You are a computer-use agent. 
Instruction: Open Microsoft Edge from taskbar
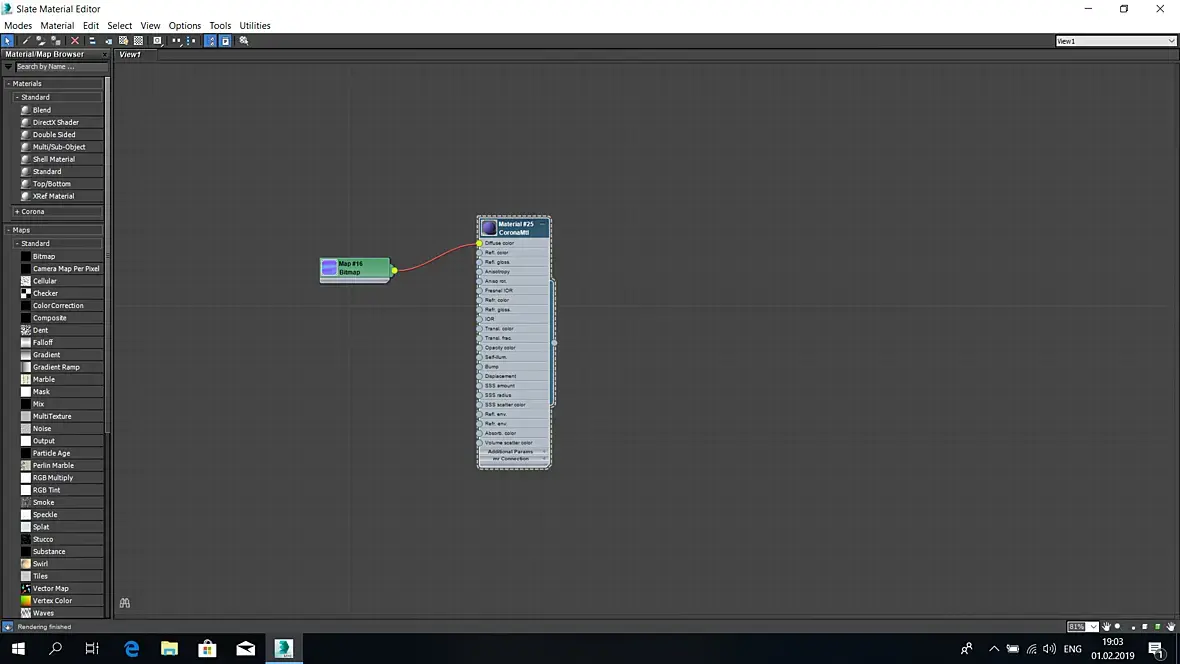point(132,648)
